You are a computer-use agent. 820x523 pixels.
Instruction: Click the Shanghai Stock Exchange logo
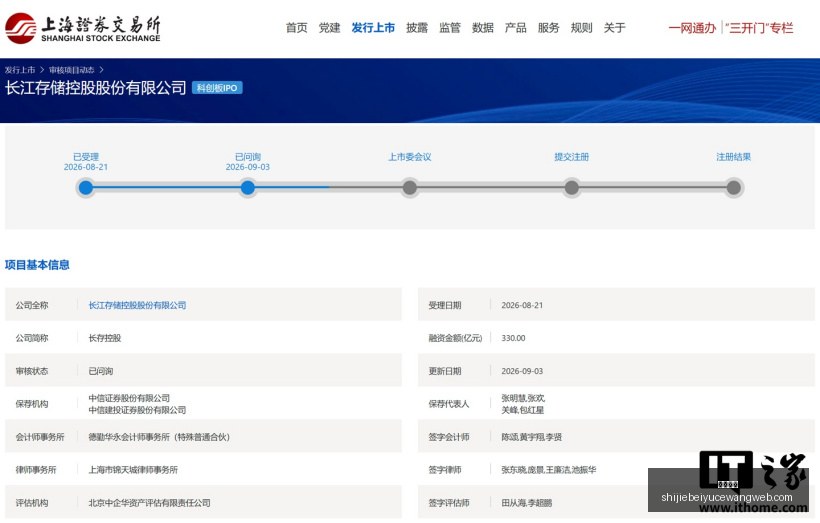click(83, 28)
